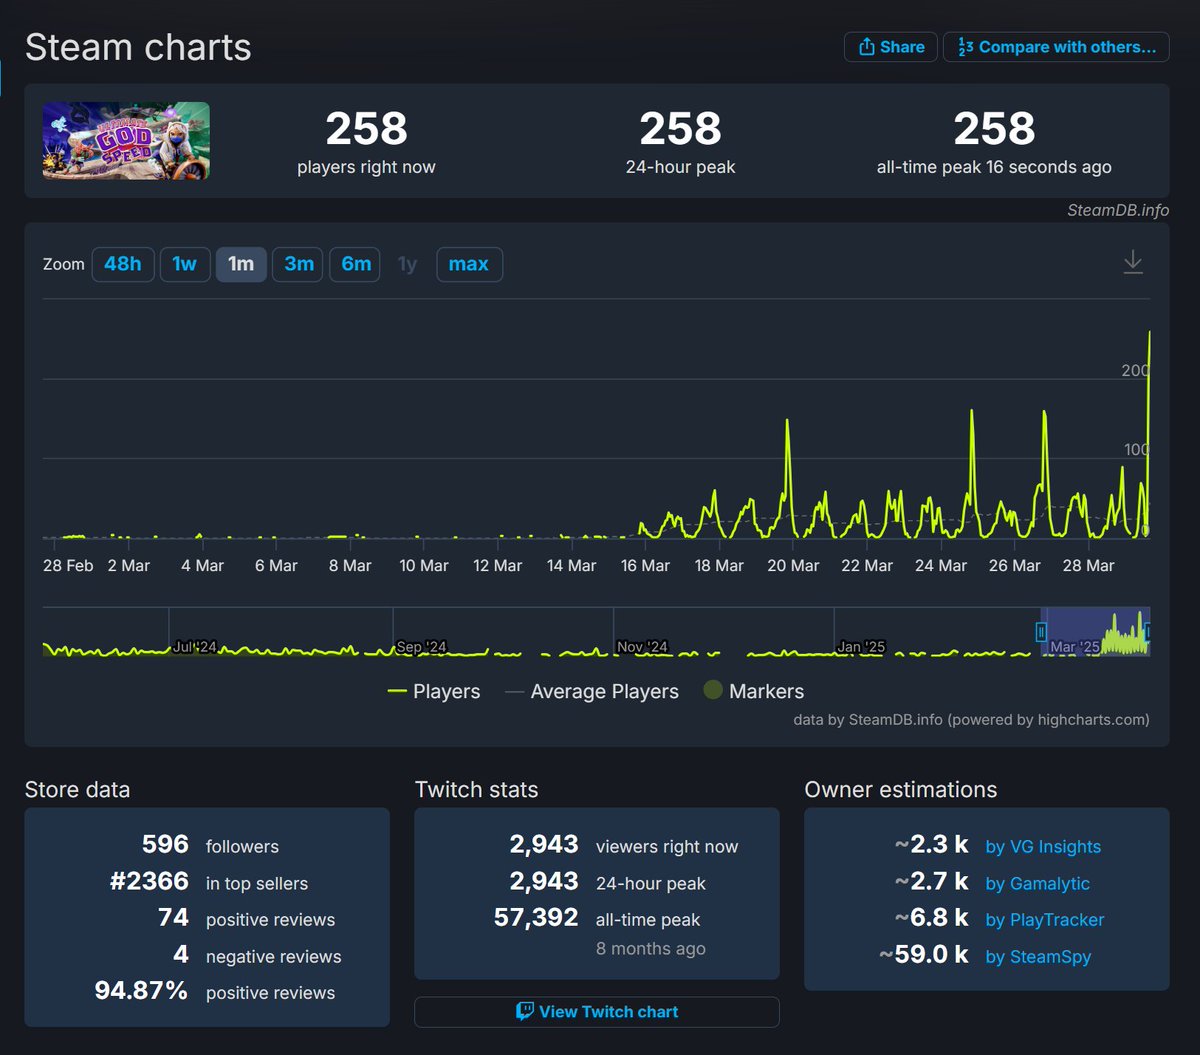The height and width of the screenshot is (1055, 1200).
Task: Toggle the Average Players legend item
Action: [x=592, y=691]
